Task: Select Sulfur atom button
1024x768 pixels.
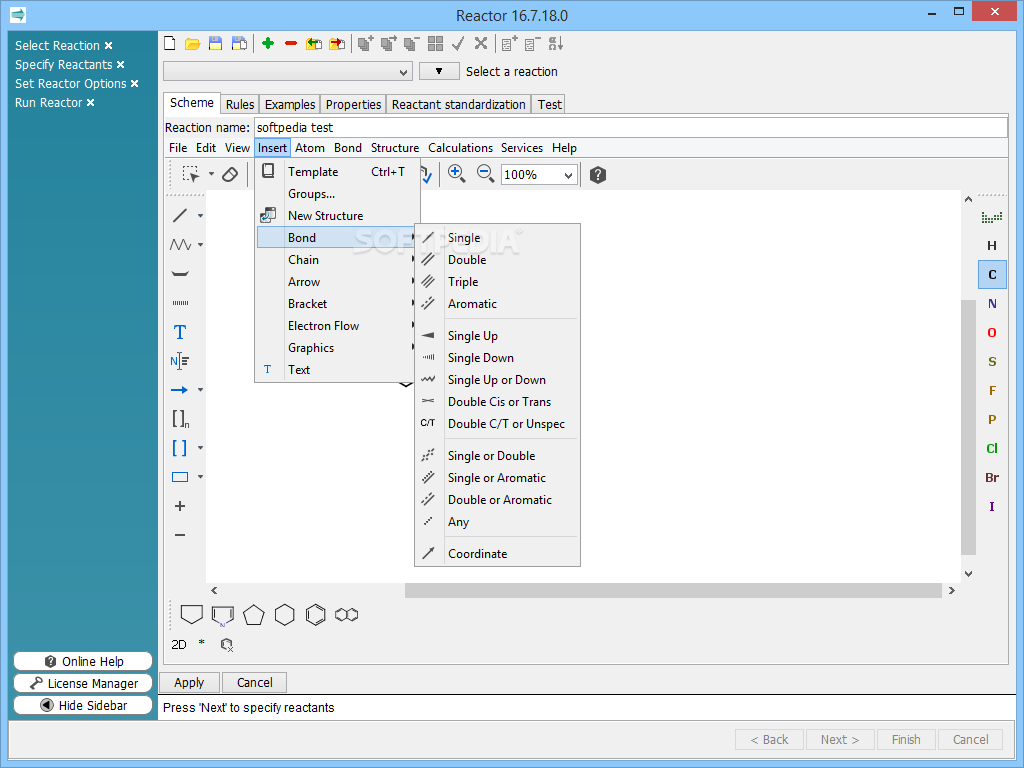Action: 992,362
